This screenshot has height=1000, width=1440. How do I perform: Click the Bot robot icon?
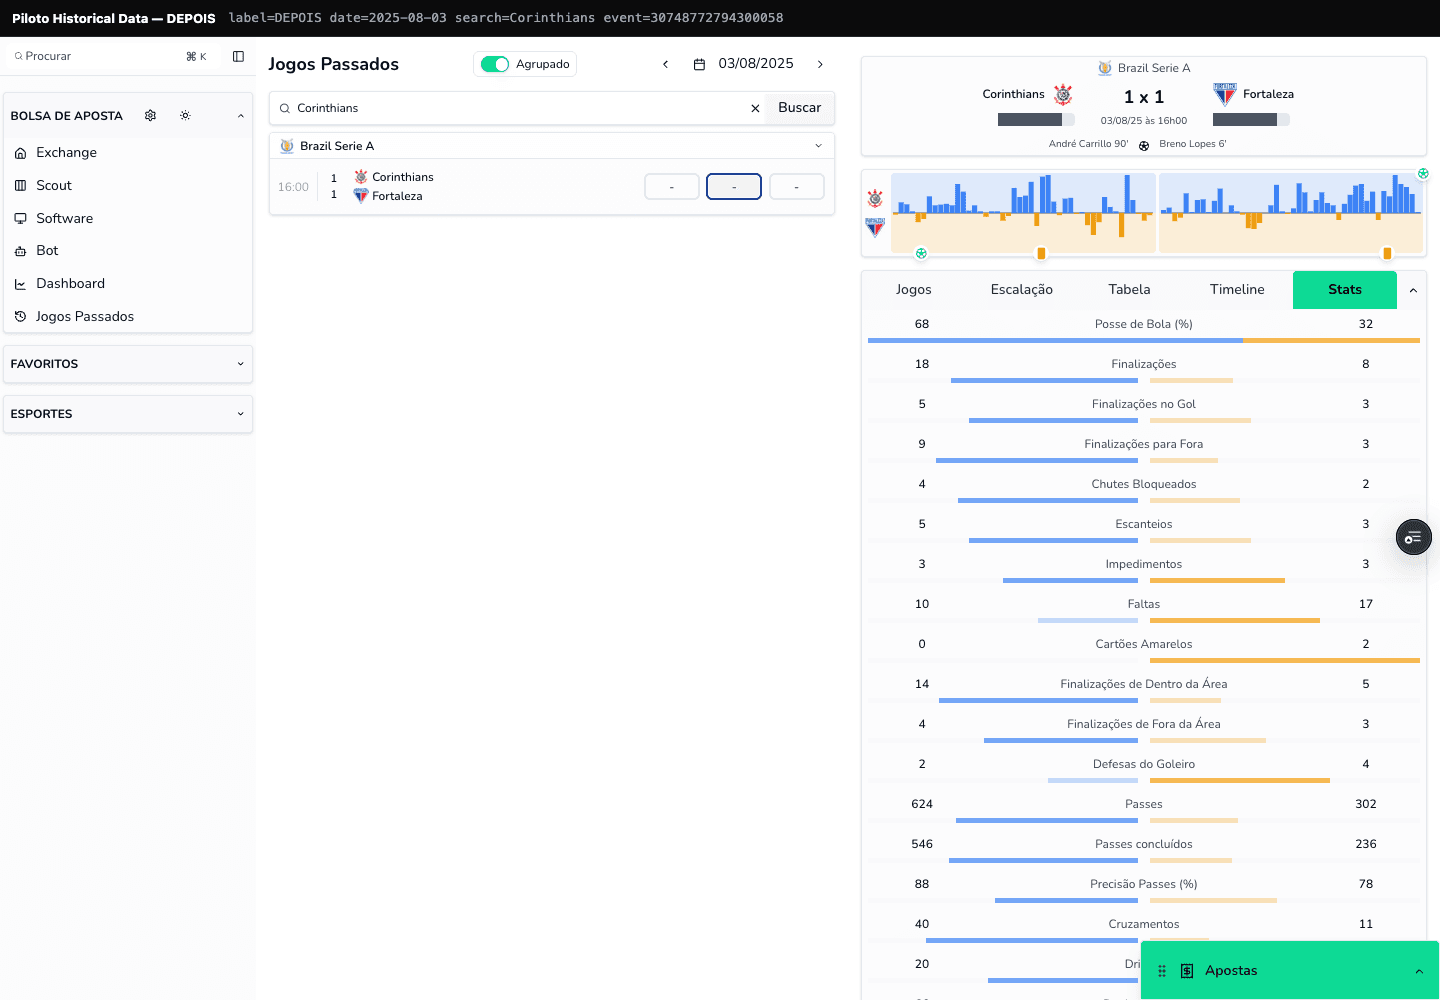pos(20,251)
